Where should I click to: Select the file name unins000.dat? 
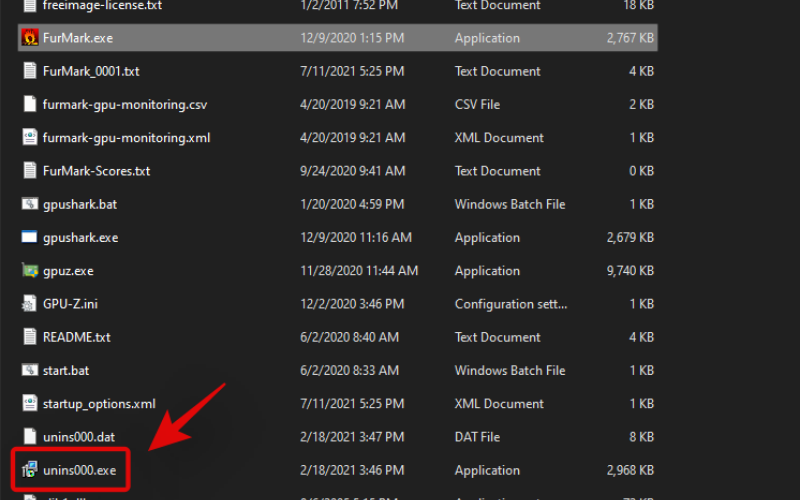pyautogui.click(x=79, y=437)
